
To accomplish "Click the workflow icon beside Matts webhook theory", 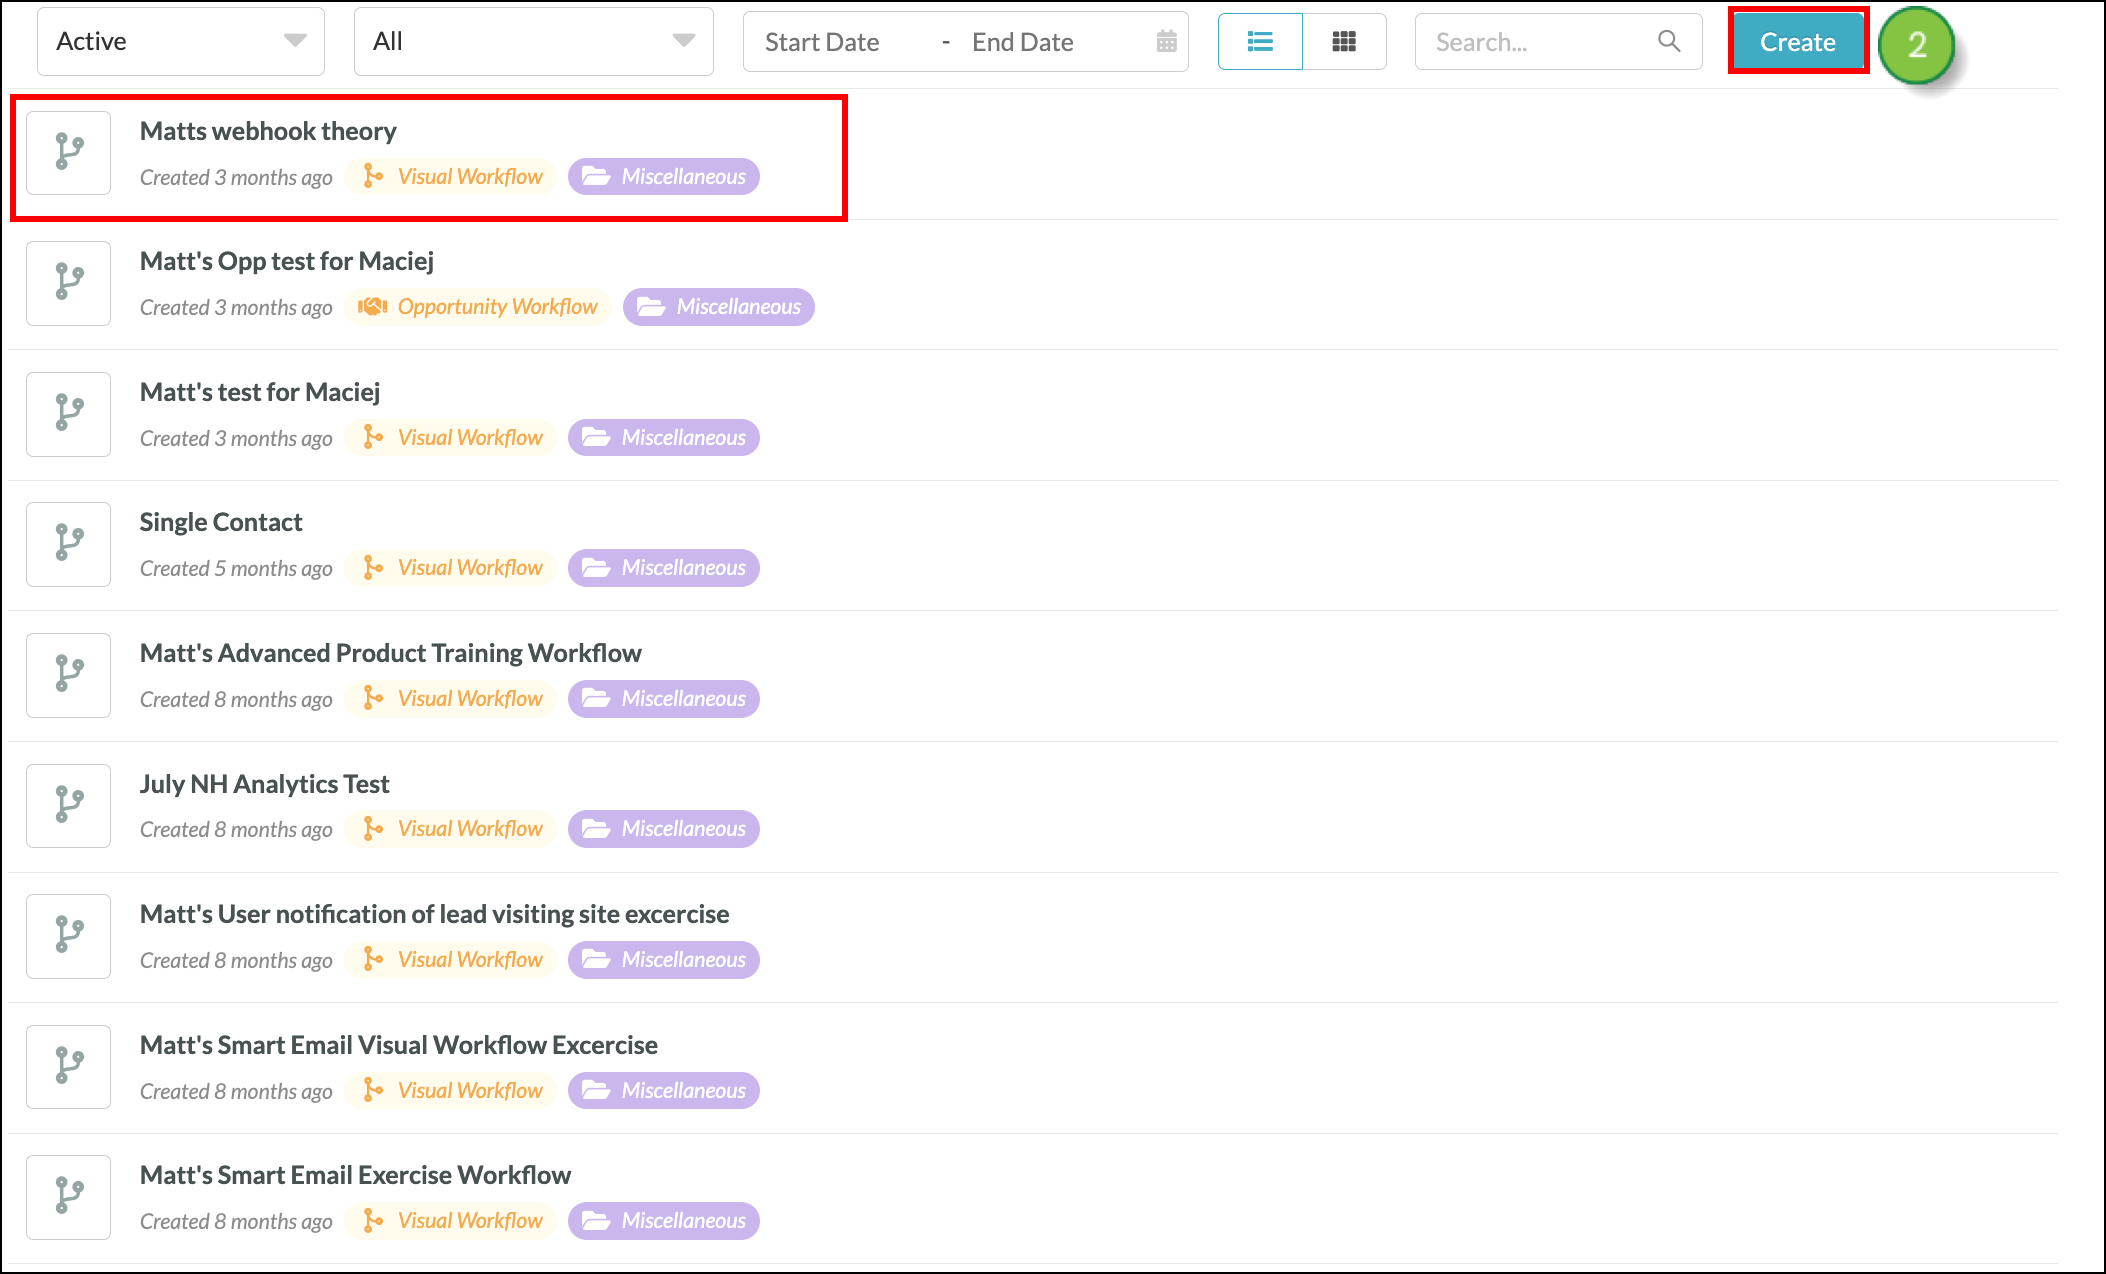I will [68, 152].
